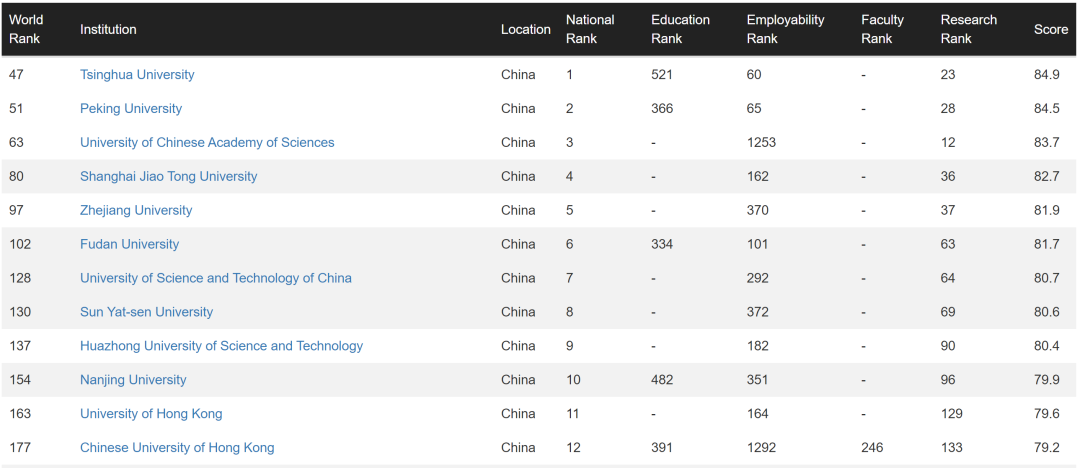Image resolution: width=1080 pixels, height=468 pixels.
Task: Select the University of Hong Kong link
Action: 151,415
